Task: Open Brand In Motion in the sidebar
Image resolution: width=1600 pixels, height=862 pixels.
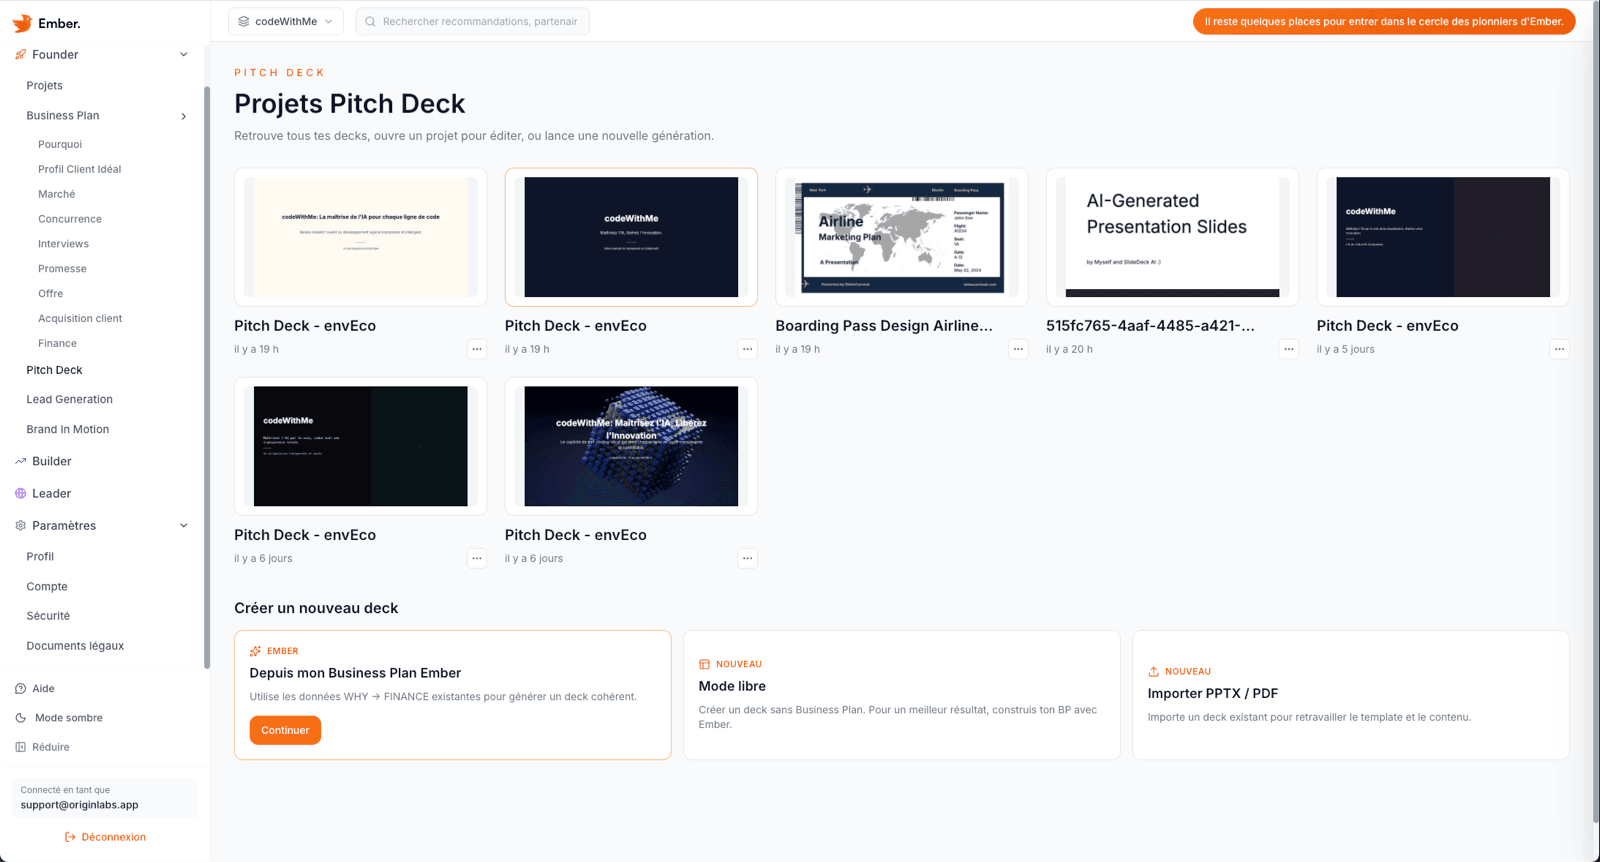Action: click(67, 429)
